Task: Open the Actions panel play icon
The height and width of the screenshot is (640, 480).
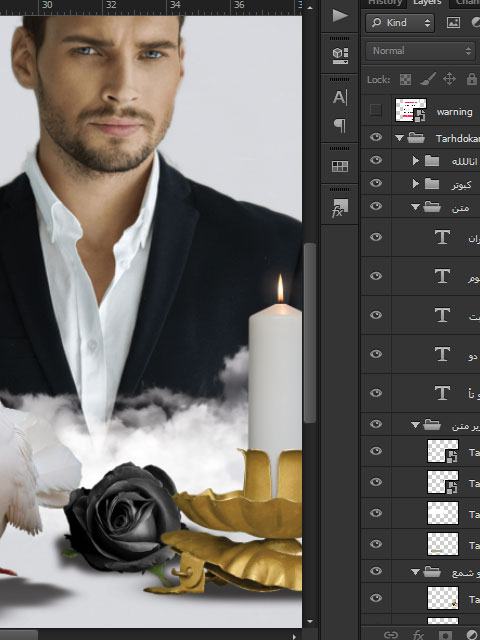Action: coord(340,16)
